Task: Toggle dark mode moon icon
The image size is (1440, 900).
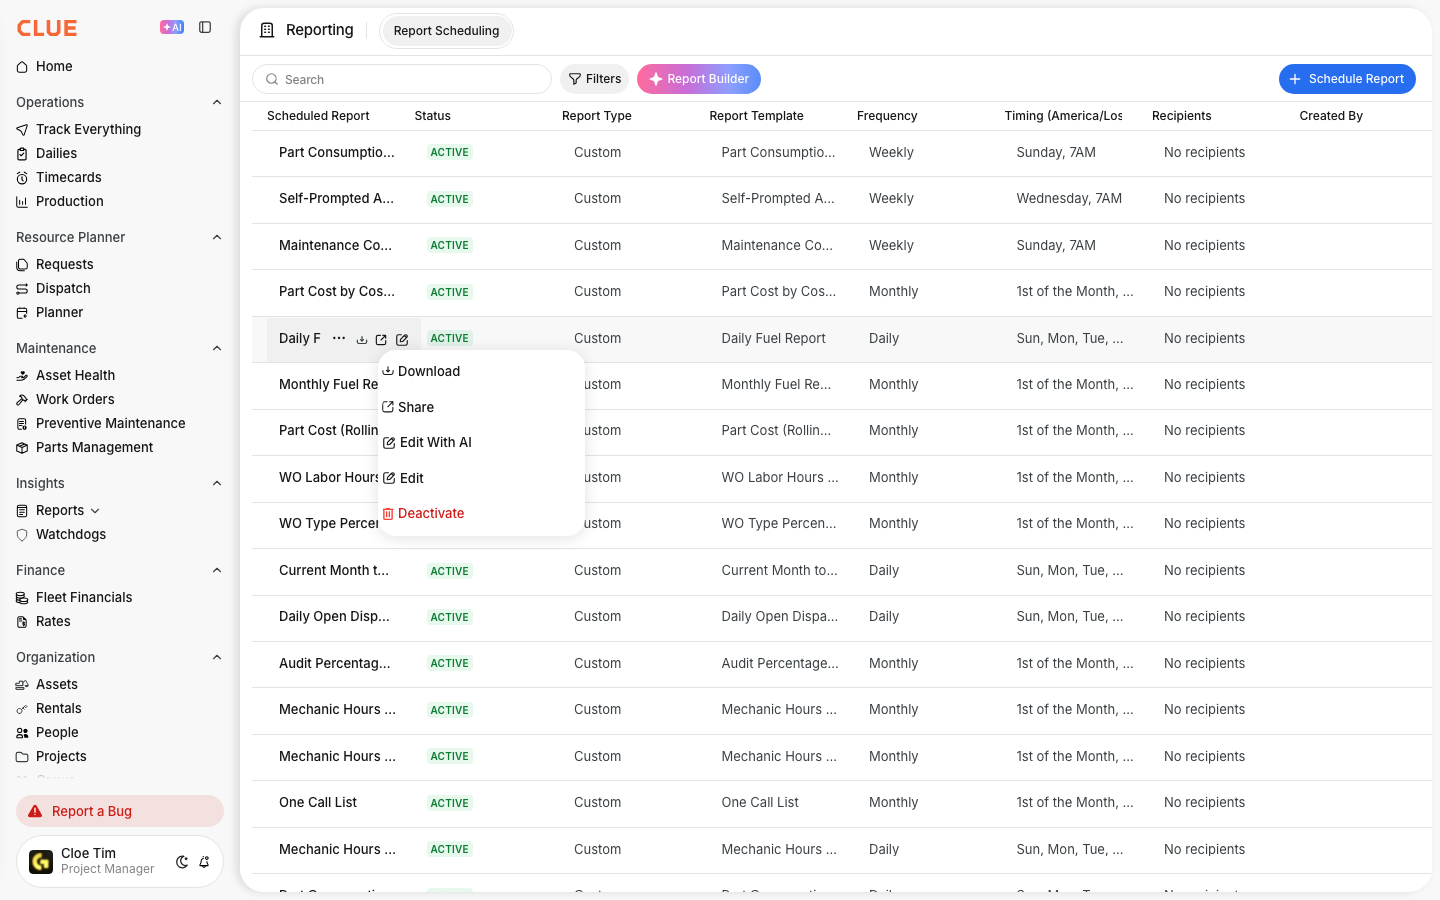Action: coord(182,861)
